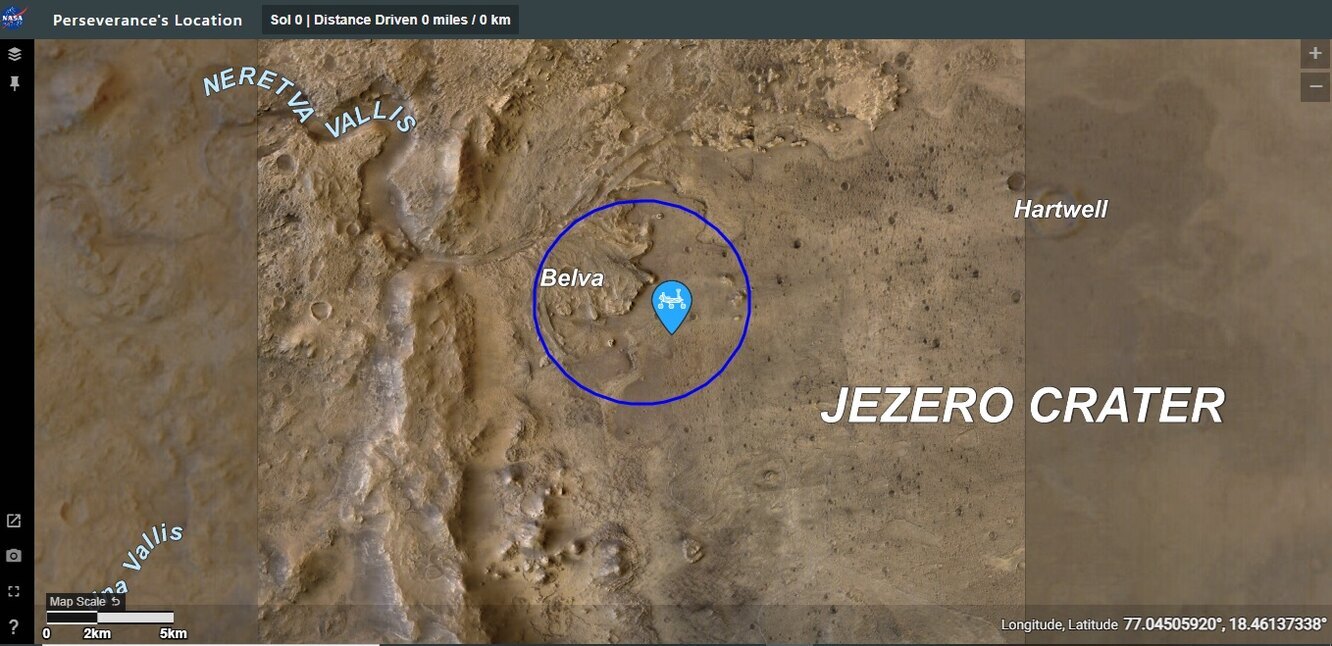Zoom in with the plus button
The image size is (1332, 646).
1315,54
